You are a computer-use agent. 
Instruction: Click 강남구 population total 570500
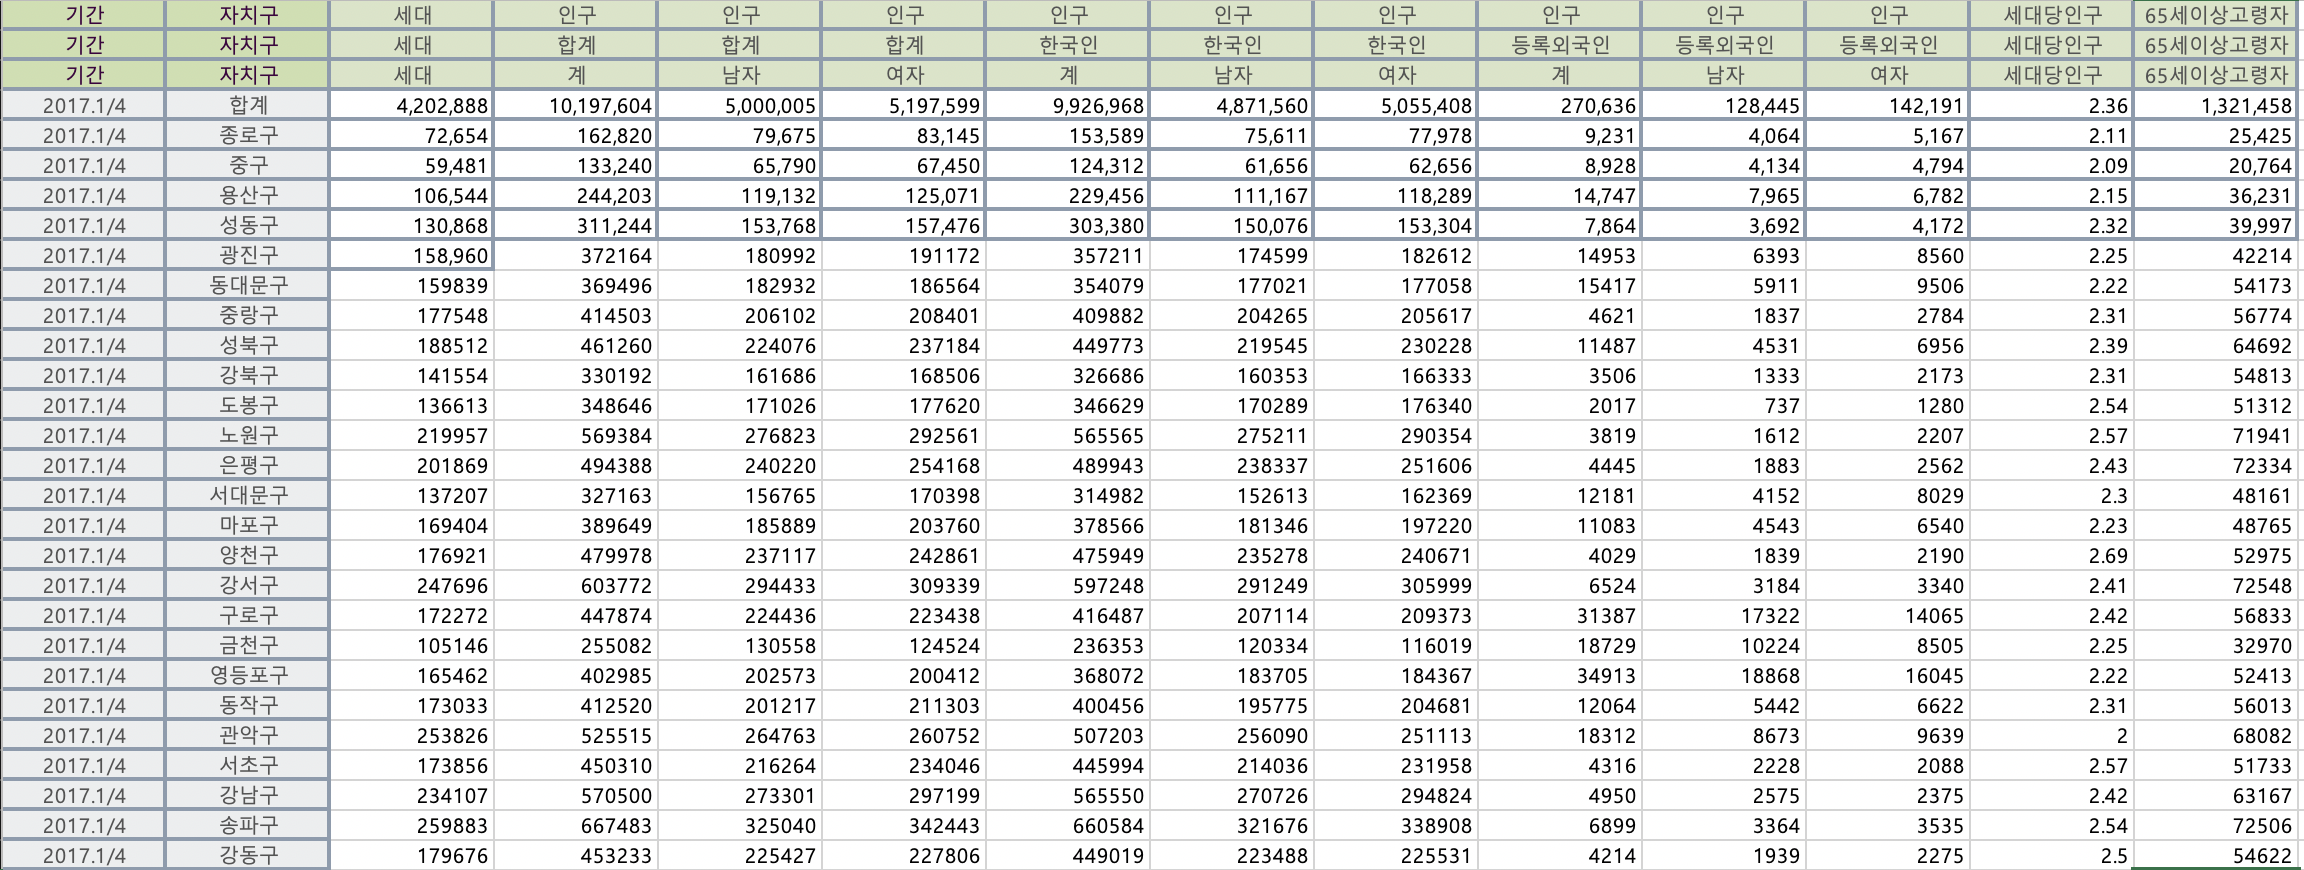(x=575, y=795)
